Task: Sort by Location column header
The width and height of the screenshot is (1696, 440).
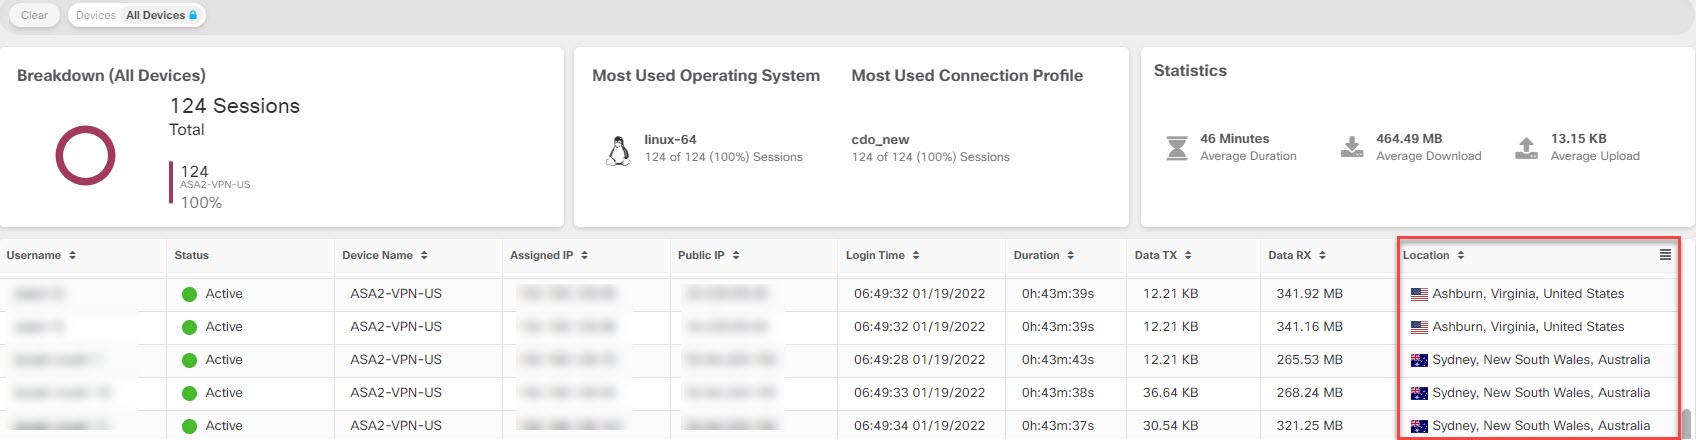Action: 1461,256
